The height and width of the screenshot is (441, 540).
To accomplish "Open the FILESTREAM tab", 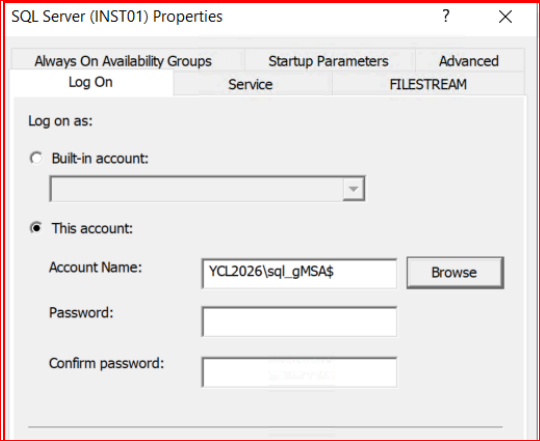I will tap(428, 84).
